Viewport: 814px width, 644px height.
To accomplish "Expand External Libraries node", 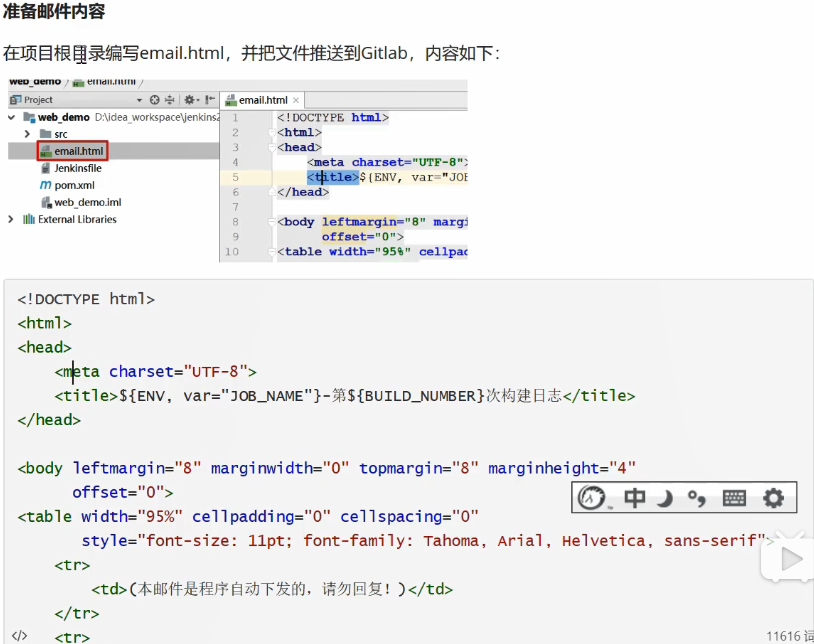I will click(x=11, y=219).
